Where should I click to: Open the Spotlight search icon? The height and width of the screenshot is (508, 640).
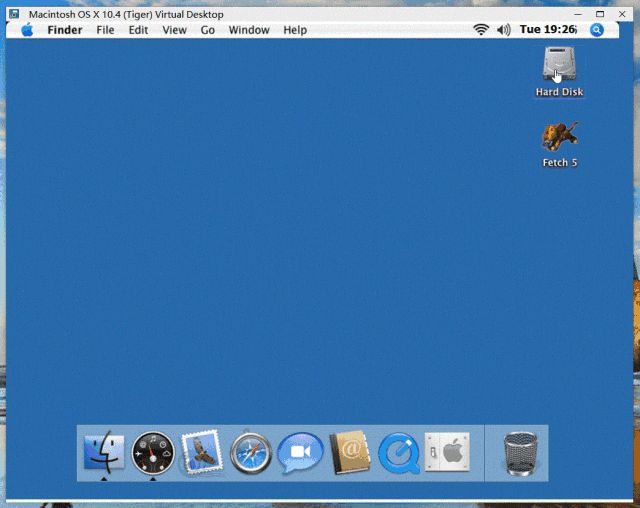click(597, 30)
